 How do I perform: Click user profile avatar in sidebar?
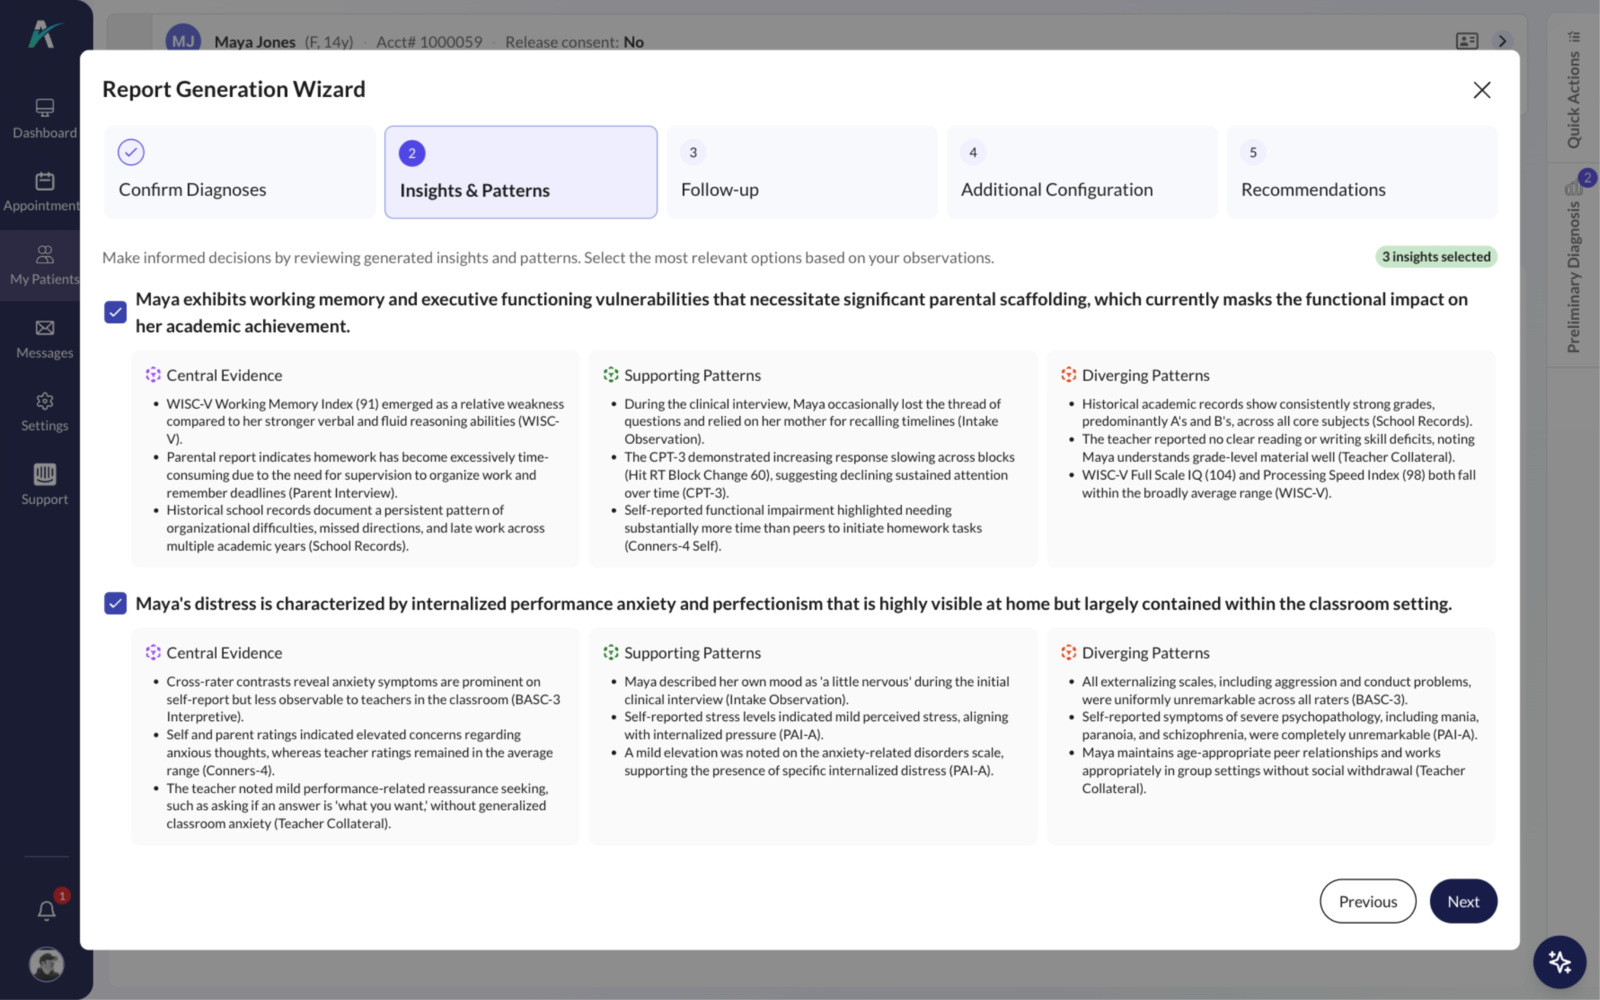click(x=46, y=964)
